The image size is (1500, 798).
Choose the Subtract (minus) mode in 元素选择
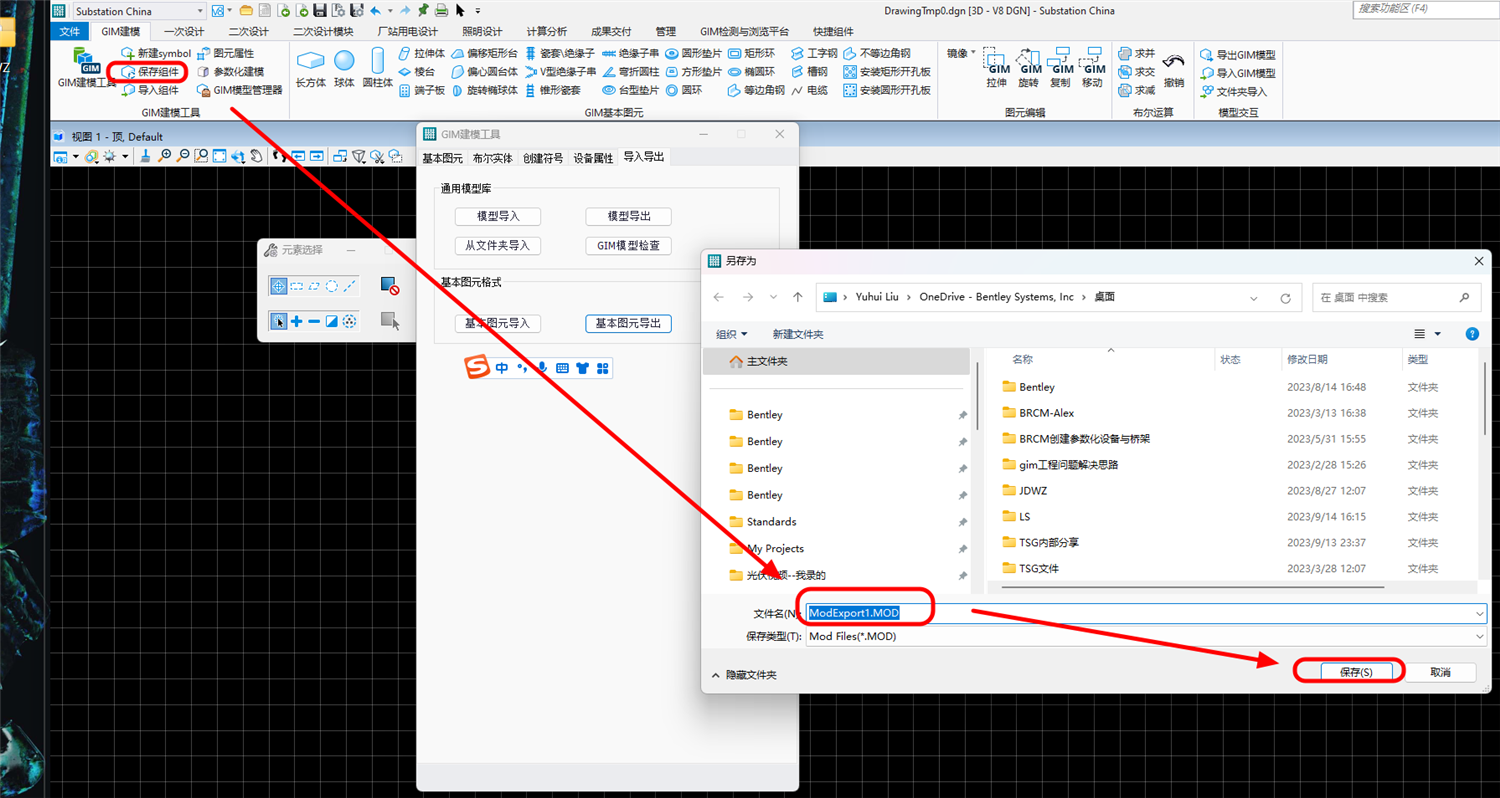(x=314, y=321)
